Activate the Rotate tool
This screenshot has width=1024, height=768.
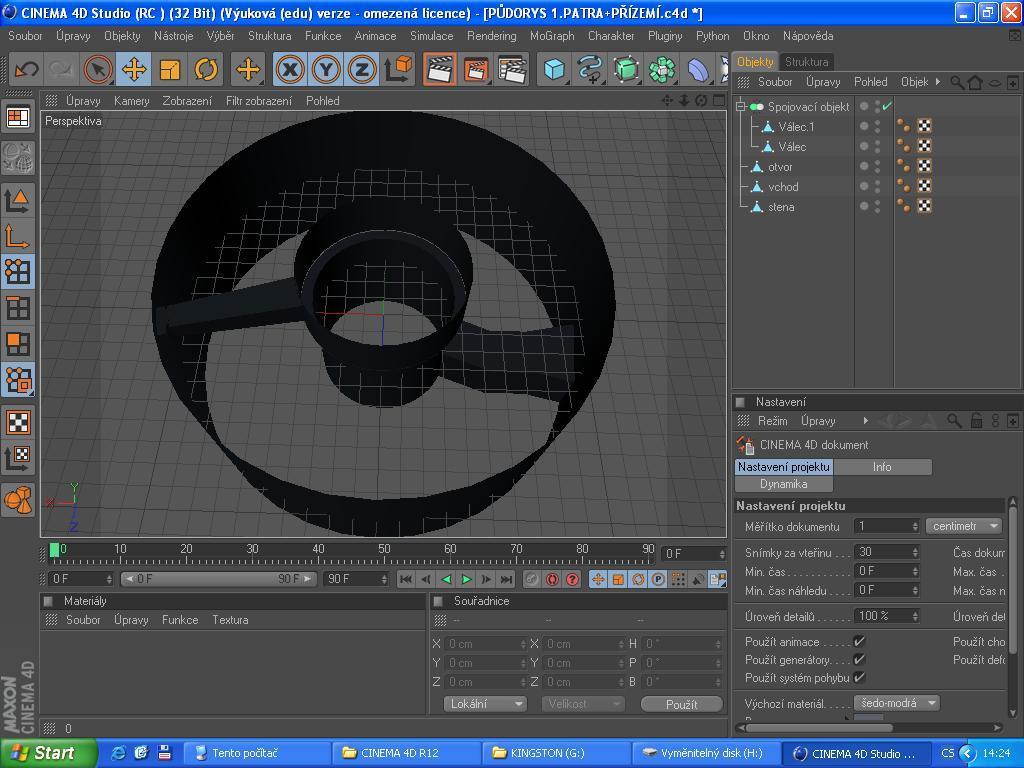tap(206, 69)
